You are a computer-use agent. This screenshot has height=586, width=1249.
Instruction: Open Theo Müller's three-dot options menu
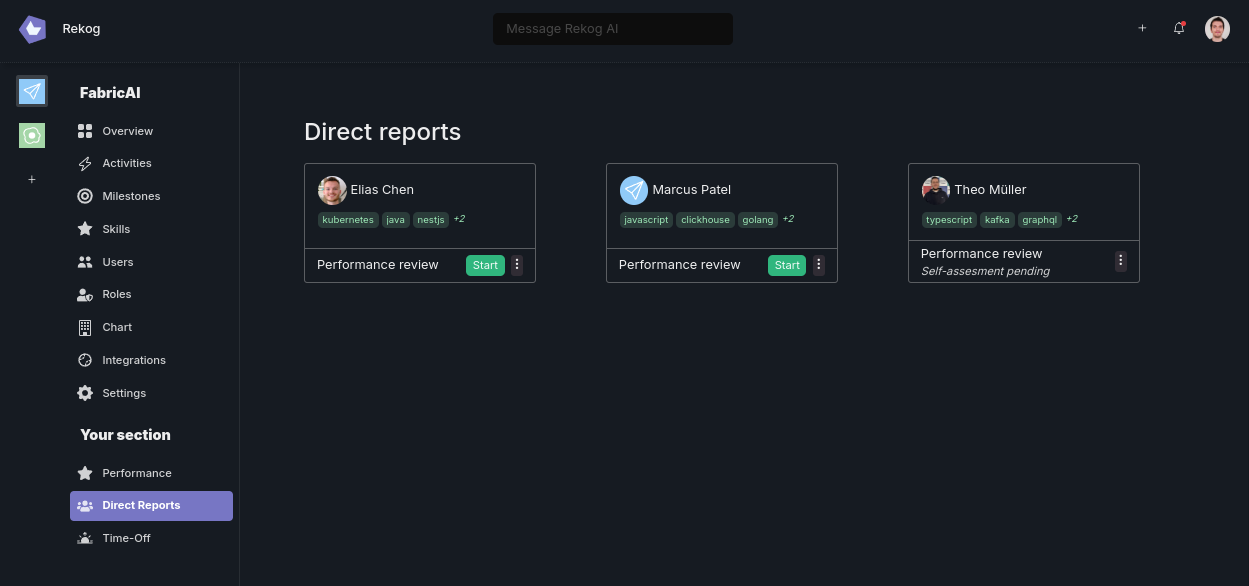tap(1121, 261)
